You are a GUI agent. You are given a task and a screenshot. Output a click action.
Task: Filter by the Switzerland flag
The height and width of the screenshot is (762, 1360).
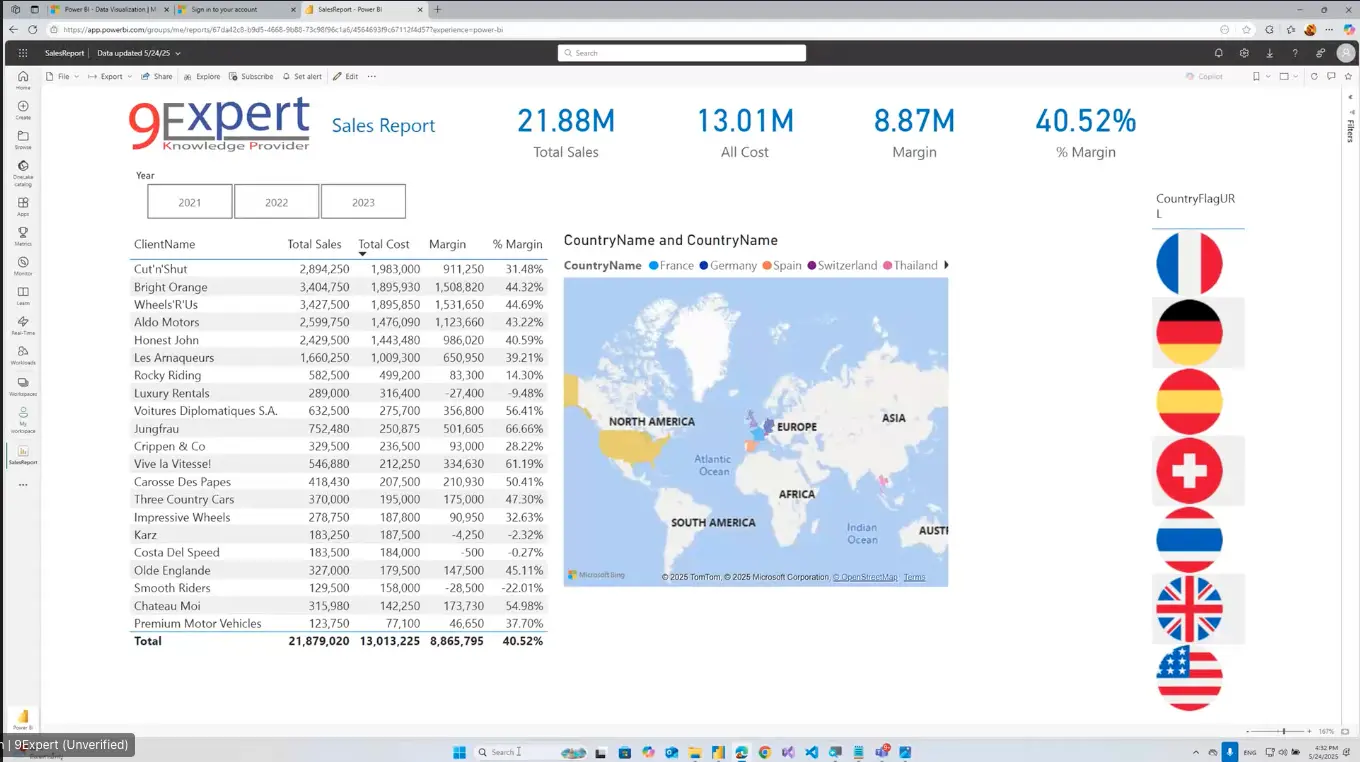(1189, 470)
